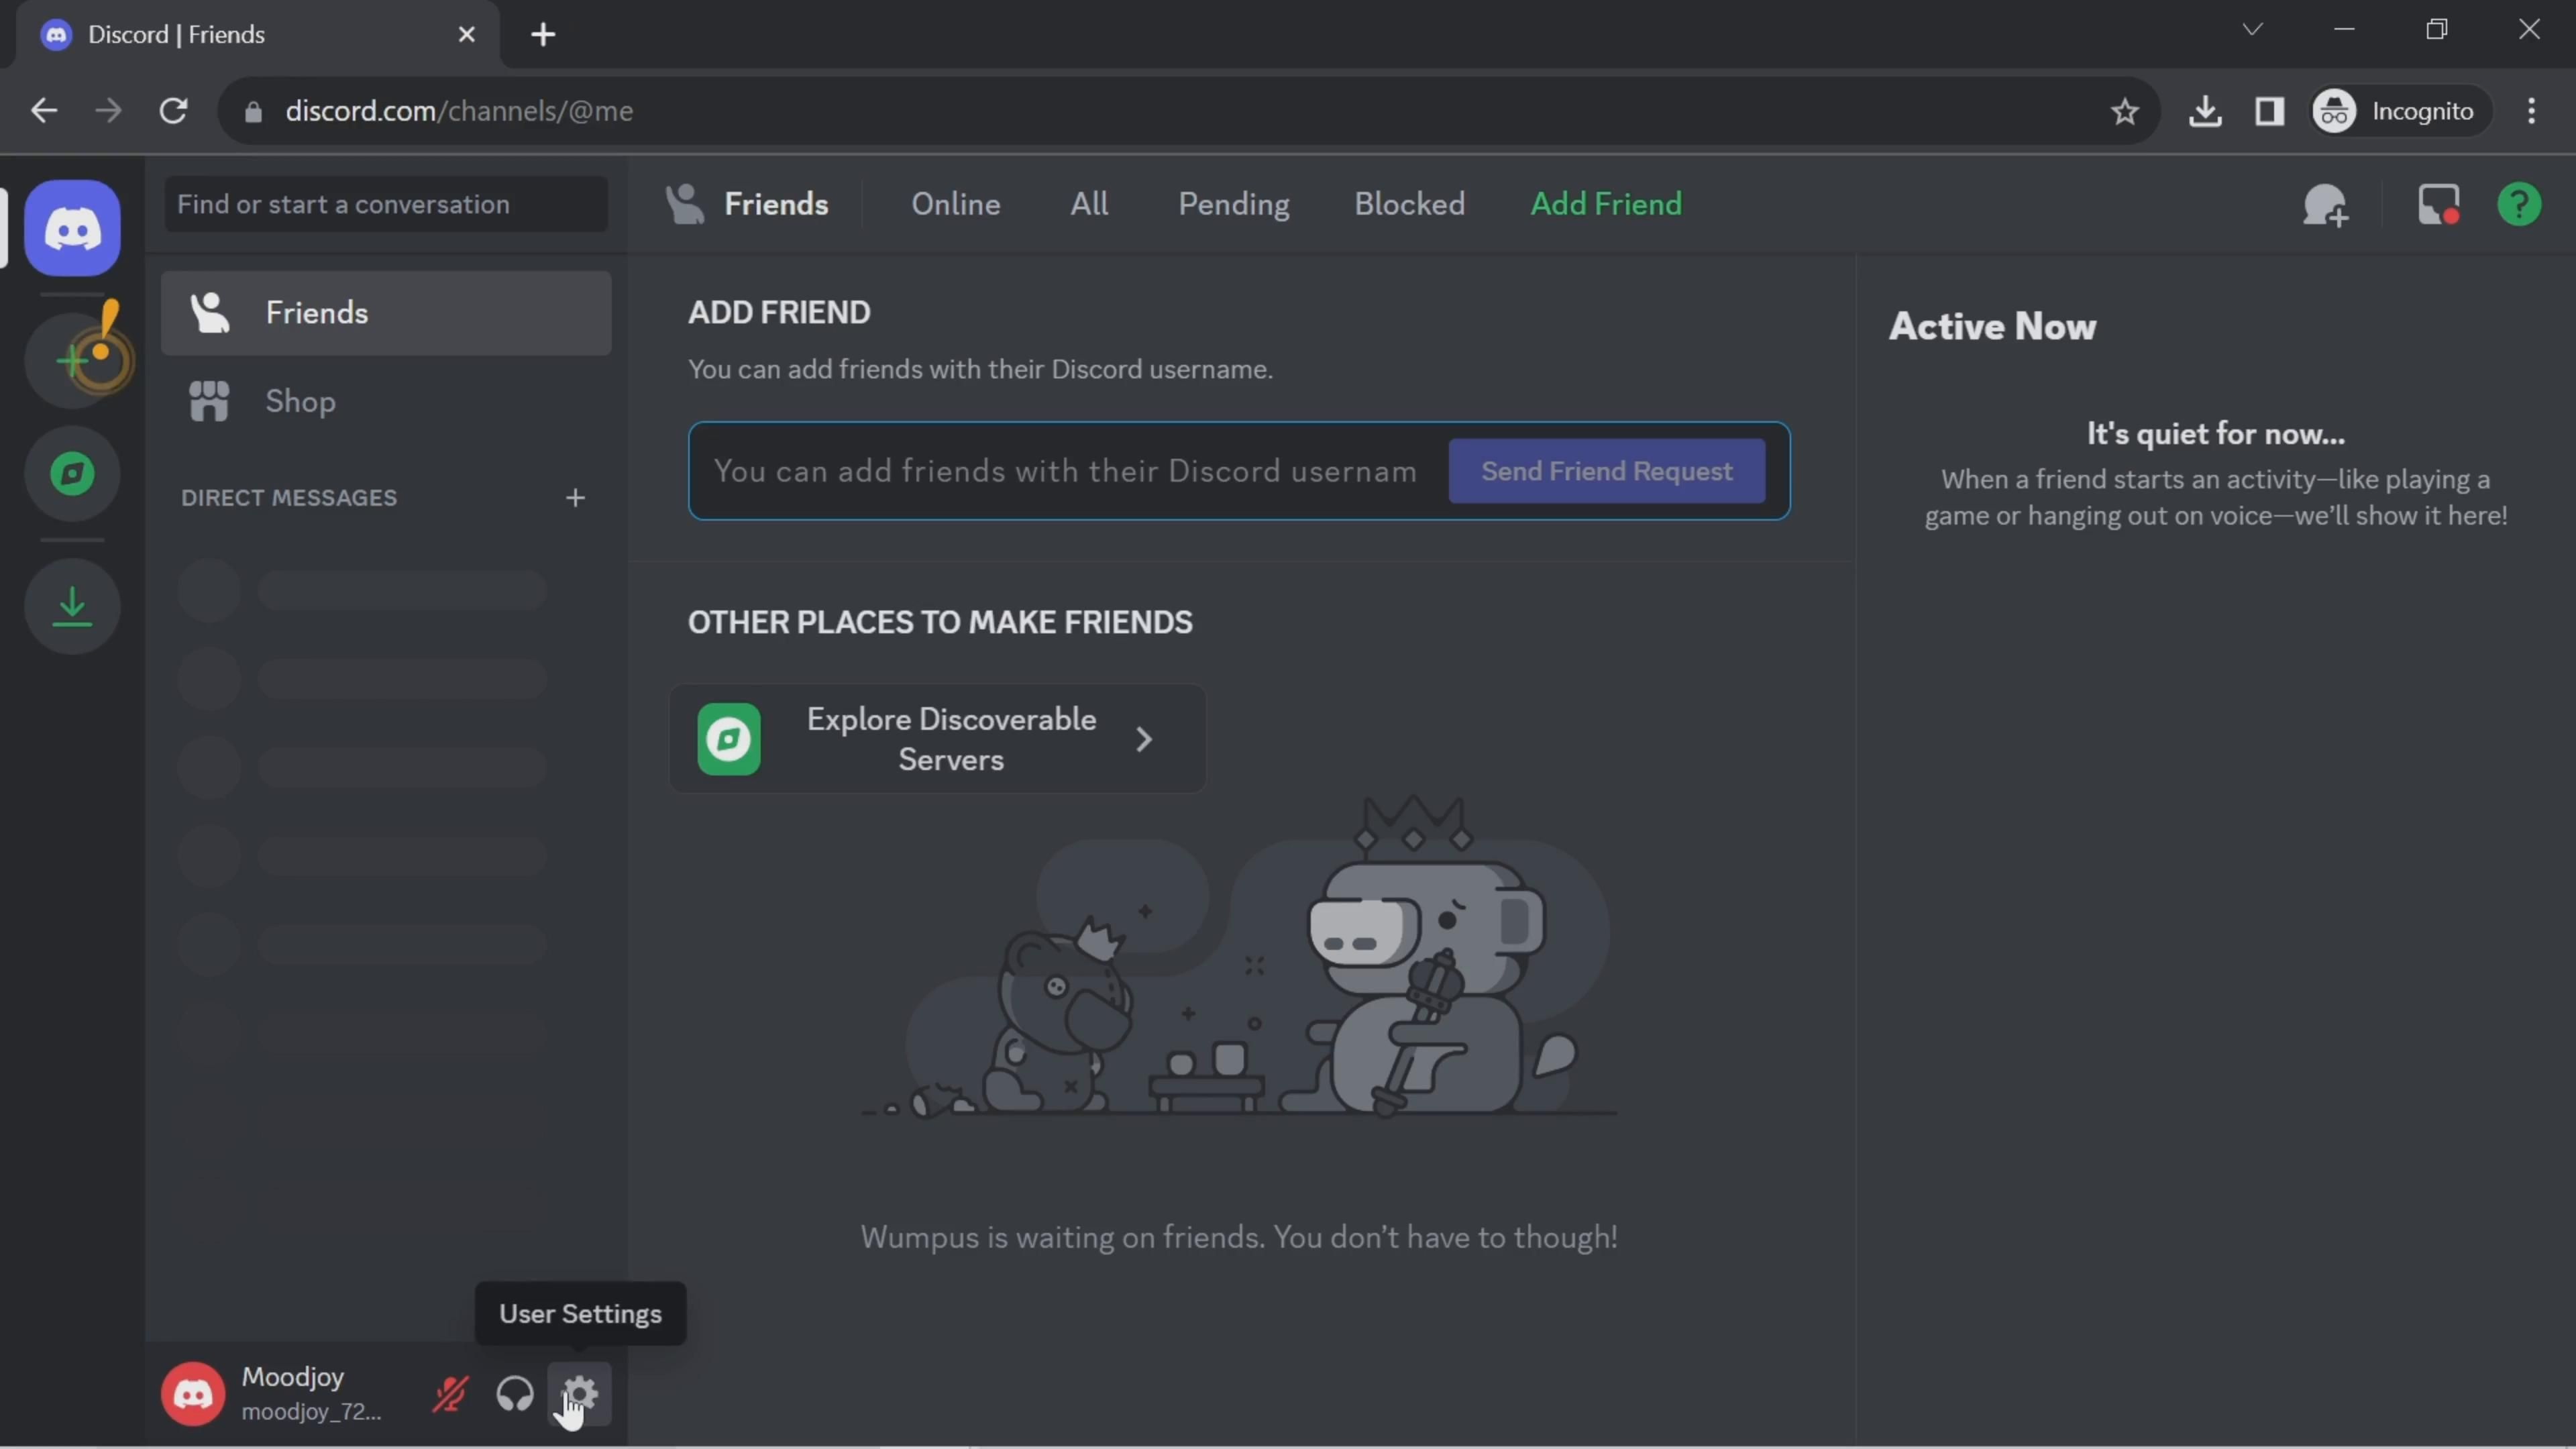Bookmark this page with star icon
2576x1449 pixels.
coord(2124,111)
